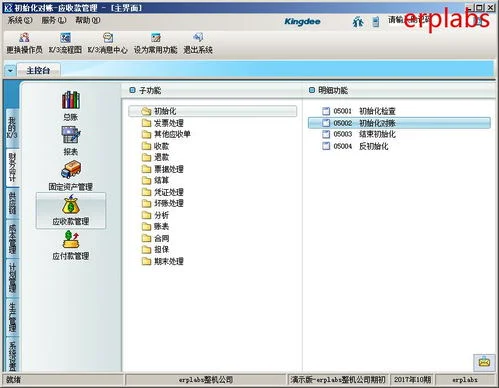This screenshot has width=499, height=388.
Task: Click the 就绪 status bar text
Action: [x=13, y=380]
